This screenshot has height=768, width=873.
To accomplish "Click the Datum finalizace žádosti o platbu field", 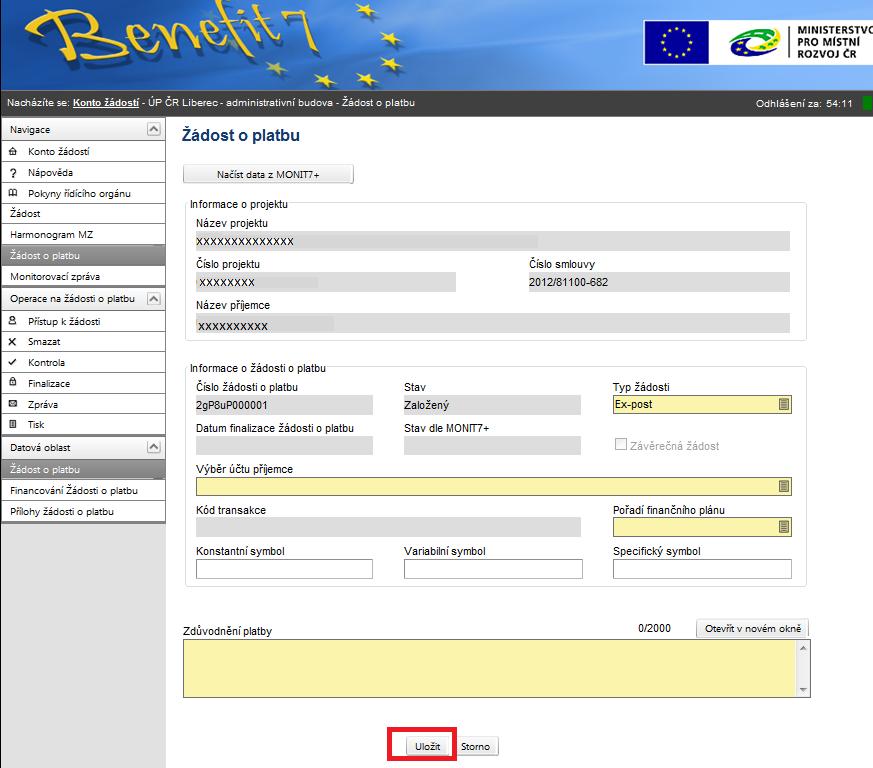I will 284,446.
